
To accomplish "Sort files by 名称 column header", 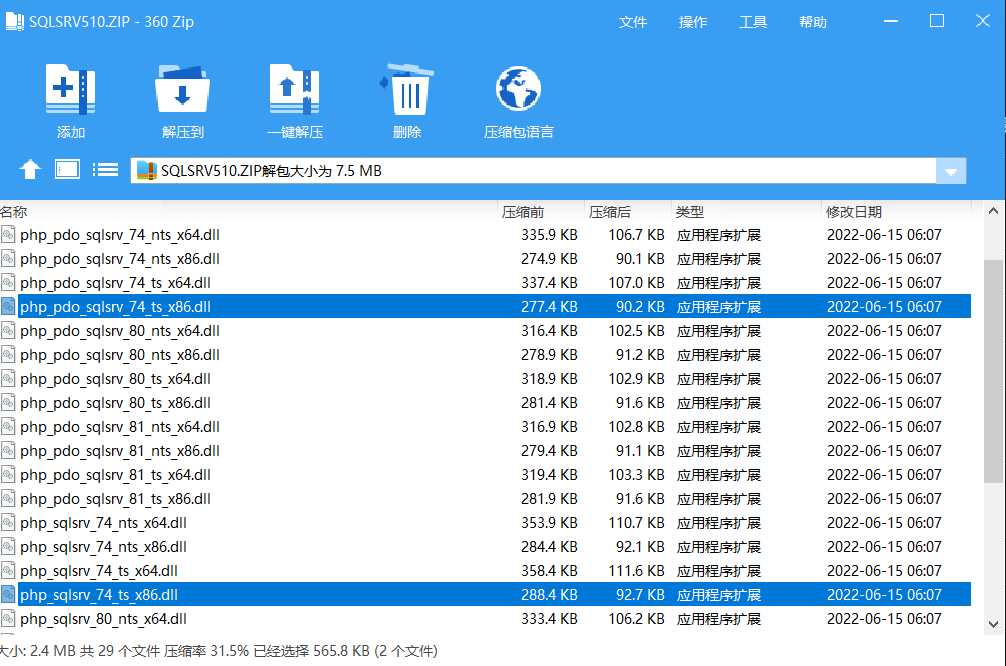I will 14,212.
